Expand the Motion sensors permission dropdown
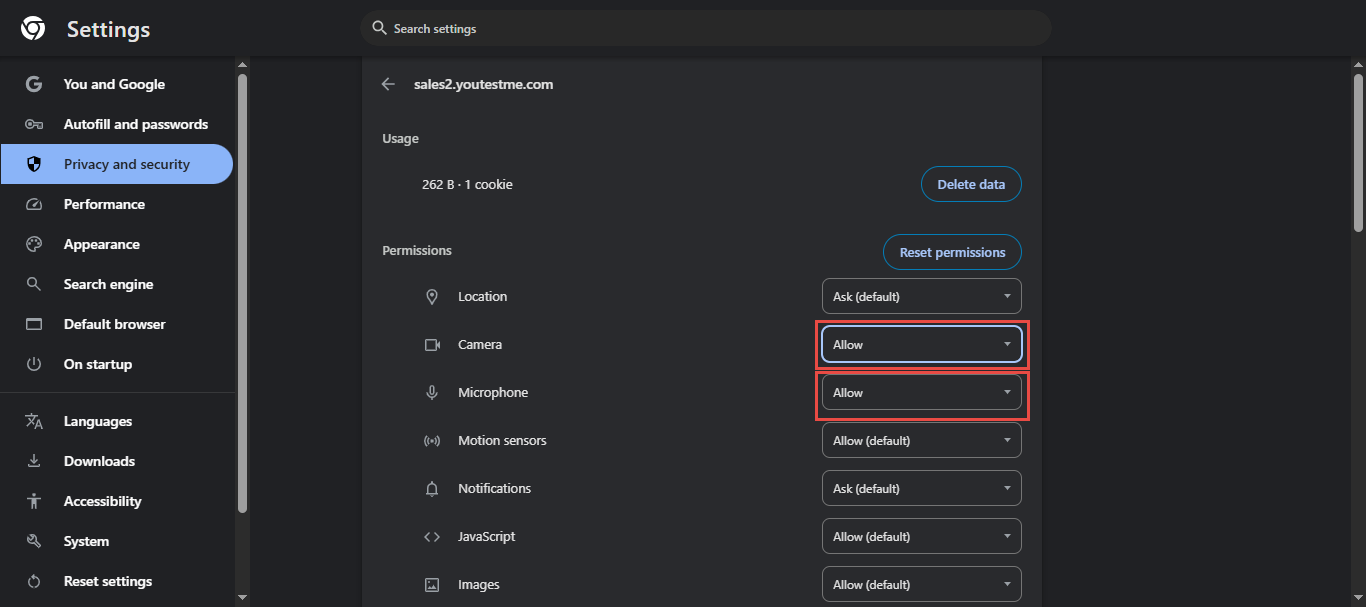1366x607 pixels. click(x=921, y=441)
